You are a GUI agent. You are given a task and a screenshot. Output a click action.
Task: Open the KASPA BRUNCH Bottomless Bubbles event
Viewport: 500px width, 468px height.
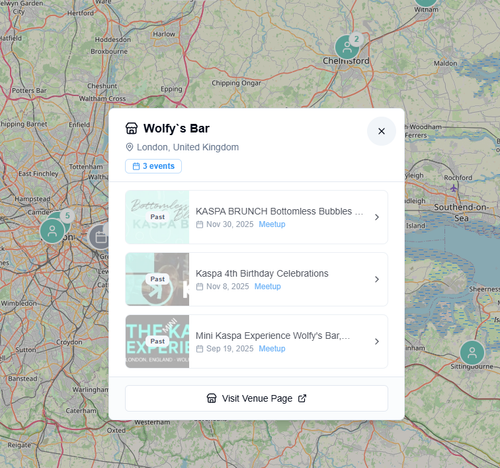tap(256, 217)
